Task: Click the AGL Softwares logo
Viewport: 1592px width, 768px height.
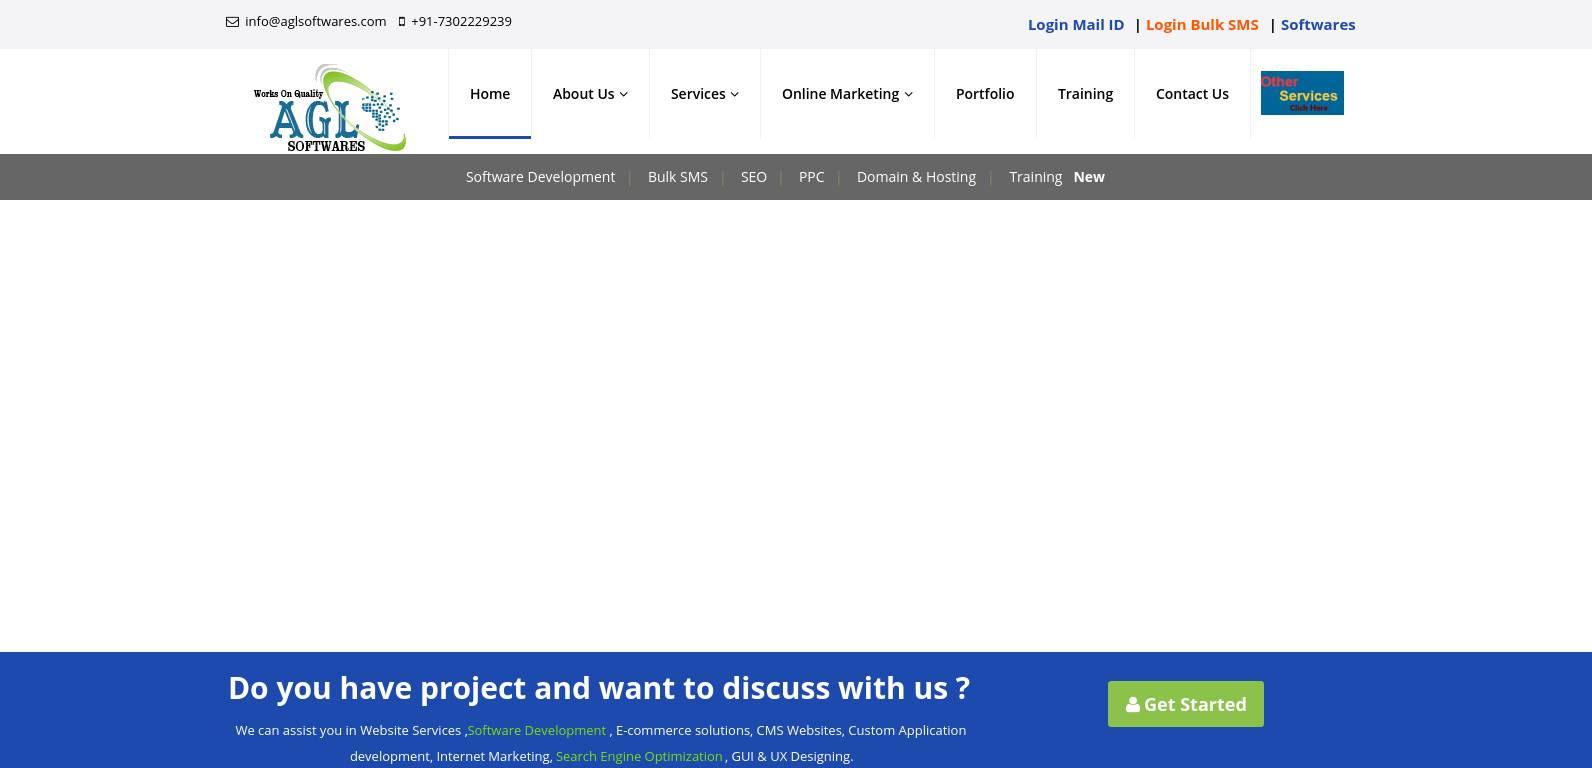Action: (x=329, y=108)
